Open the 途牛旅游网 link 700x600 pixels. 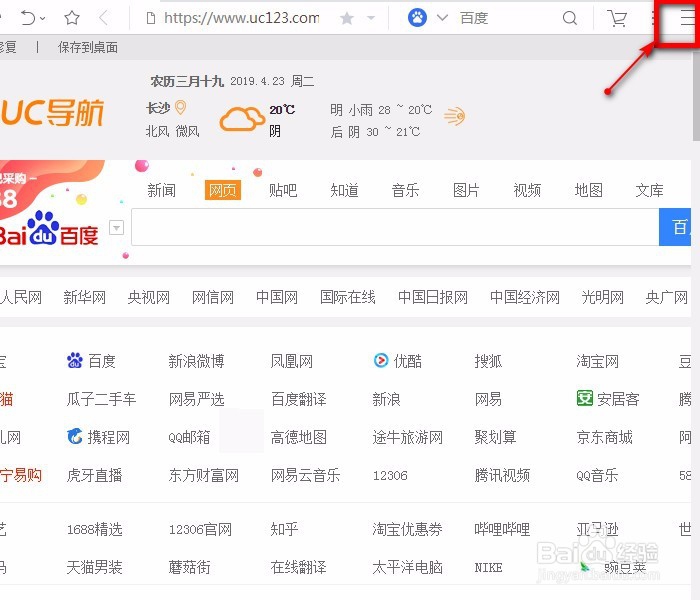[408, 438]
